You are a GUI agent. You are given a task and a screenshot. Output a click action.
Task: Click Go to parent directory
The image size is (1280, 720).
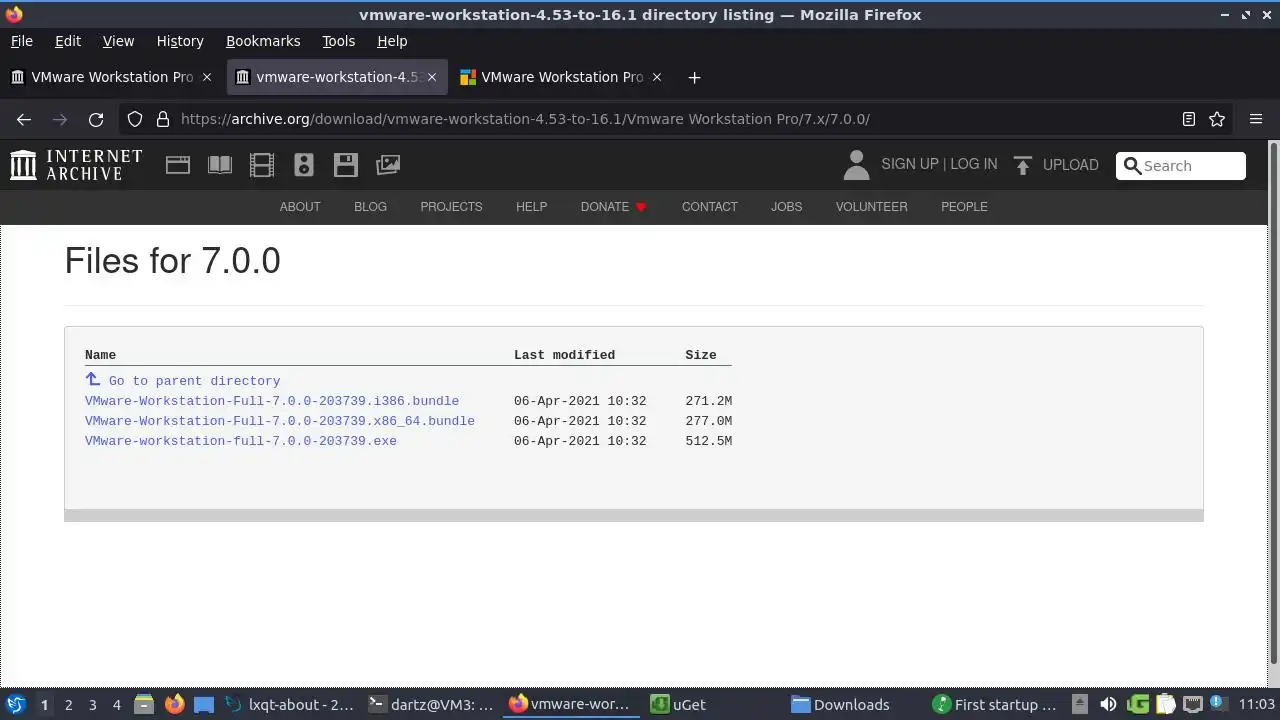tap(194, 381)
